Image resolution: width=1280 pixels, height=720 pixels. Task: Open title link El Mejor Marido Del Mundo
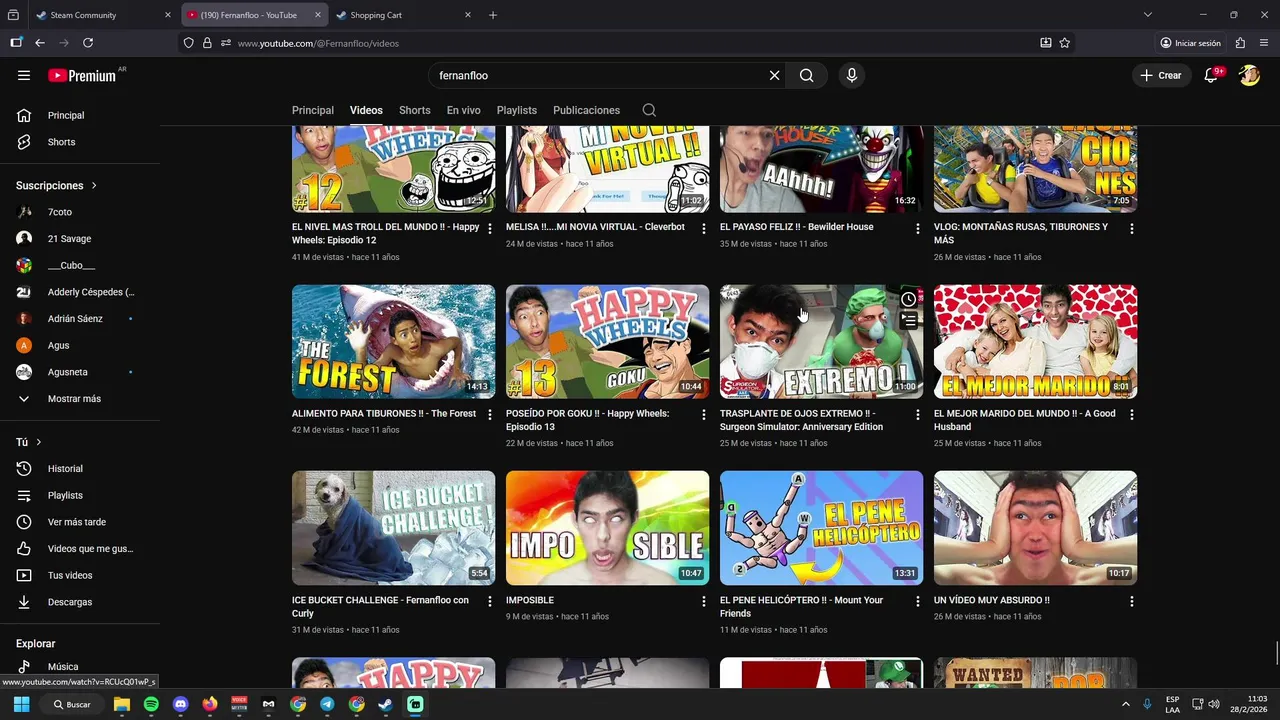(x=1025, y=420)
